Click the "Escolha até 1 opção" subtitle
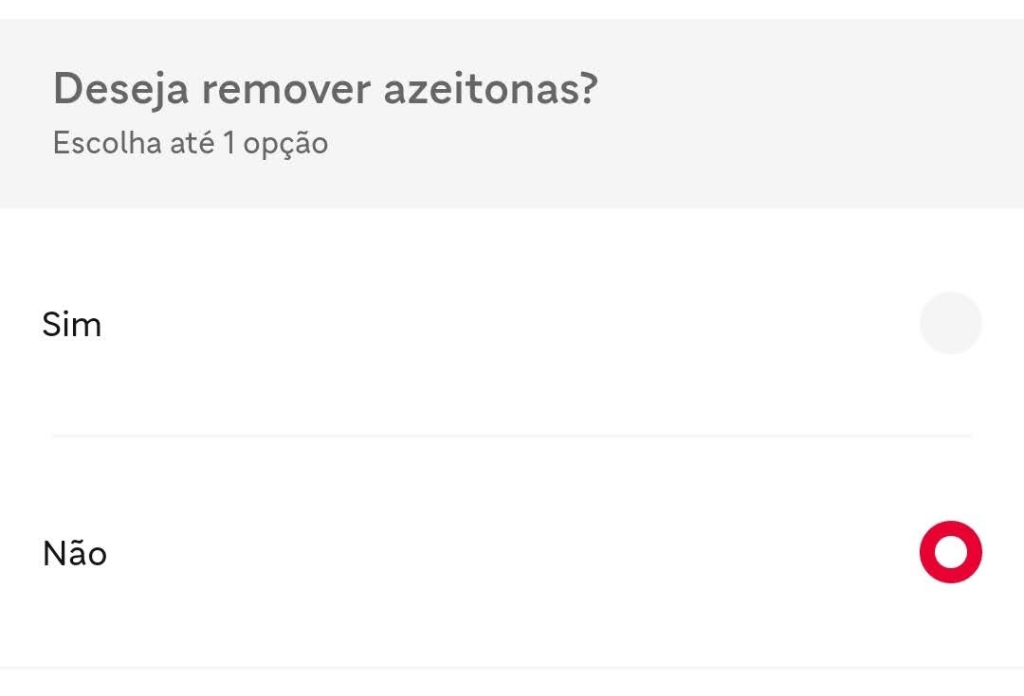Screen dimensions: 1024x696 (x=190, y=144)
